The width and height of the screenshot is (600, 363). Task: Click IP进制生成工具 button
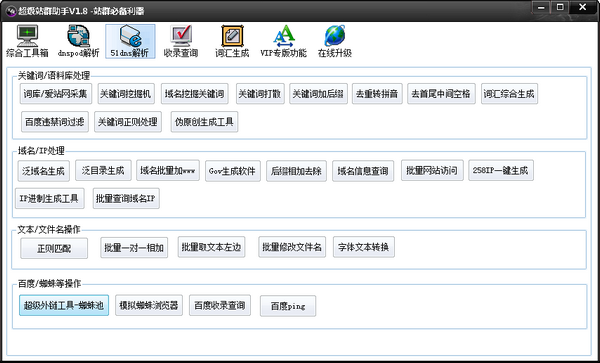click(x=50, y=198)
